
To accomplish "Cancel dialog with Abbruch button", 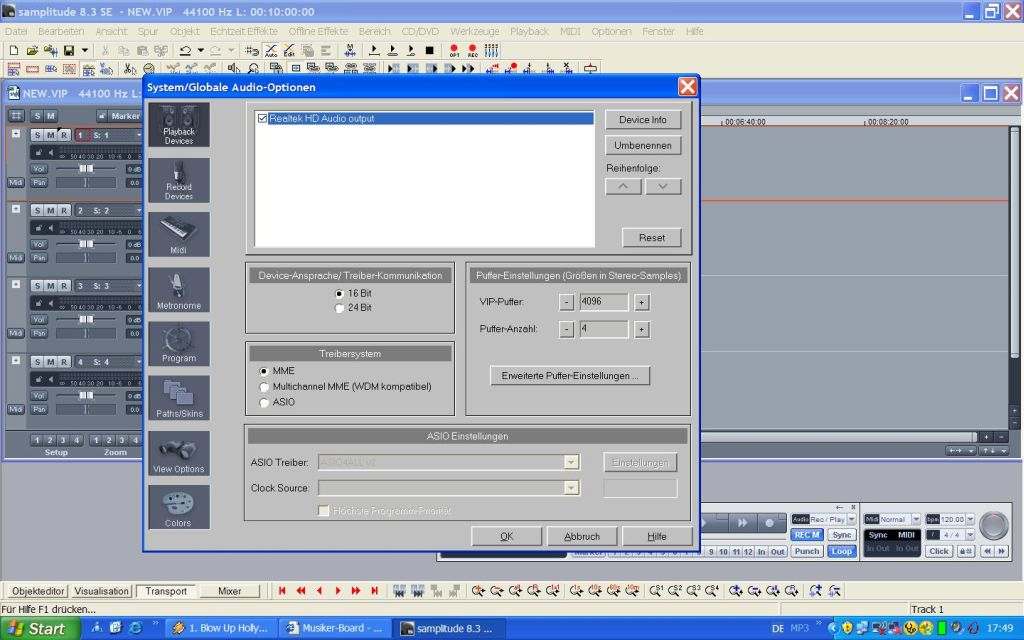I will 581,536.
